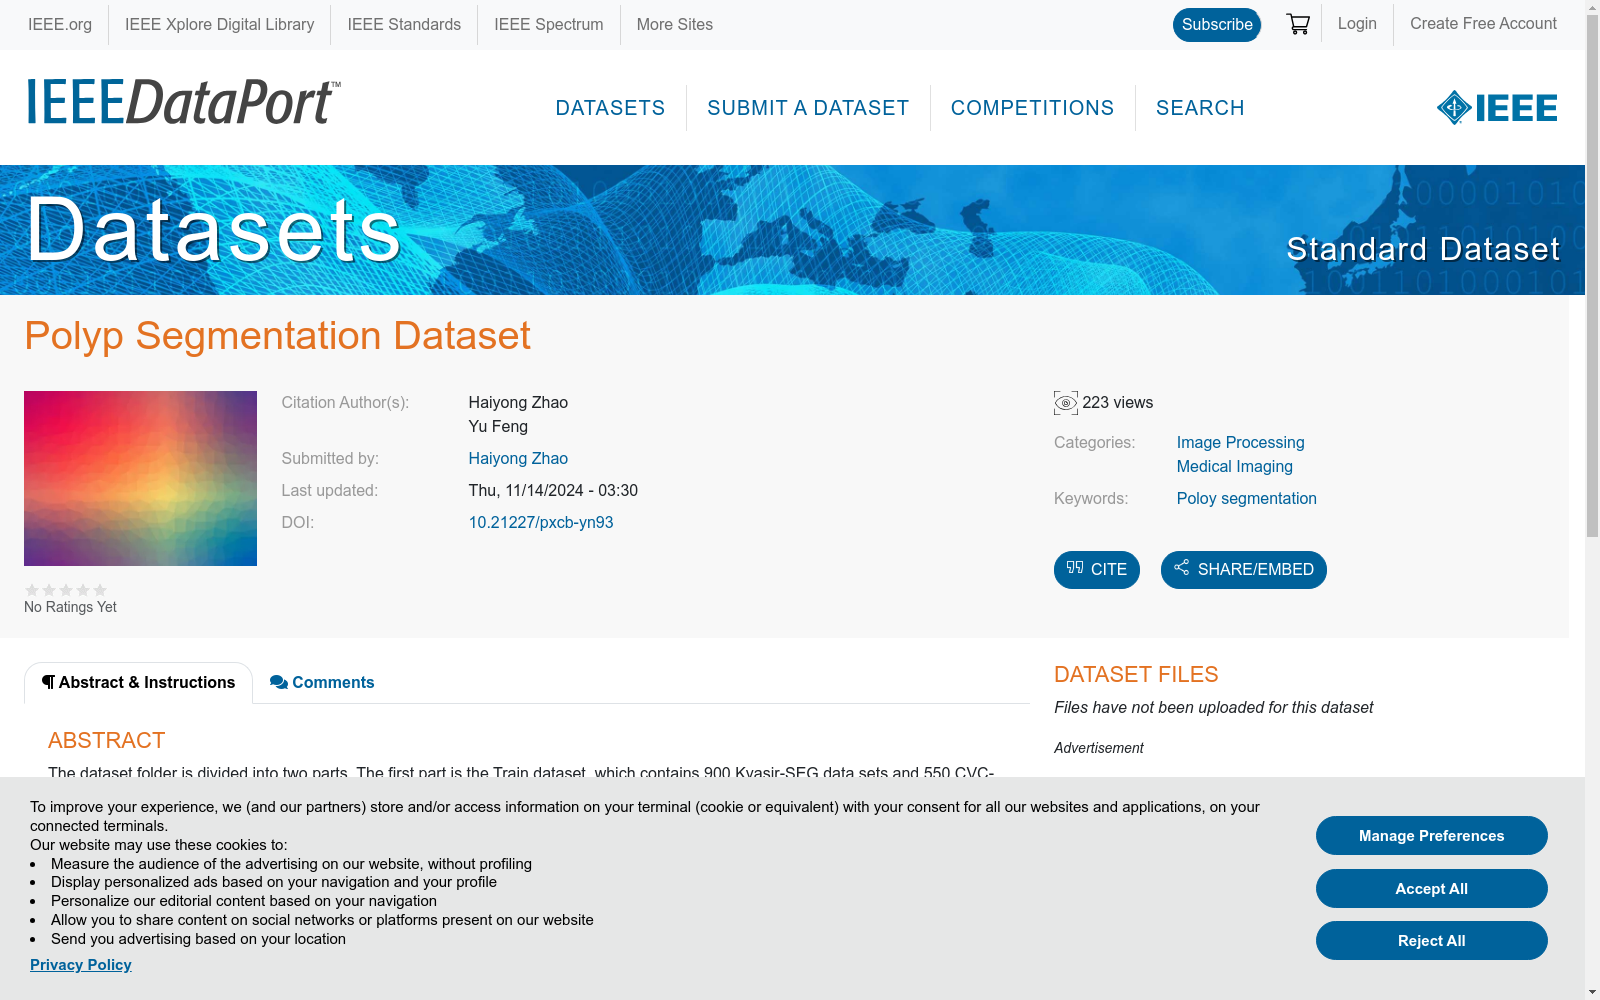Click the Poloy segmentation keyword link
The image size is (1600, 1000).
pyautogui.click(x=1247, y=499)
